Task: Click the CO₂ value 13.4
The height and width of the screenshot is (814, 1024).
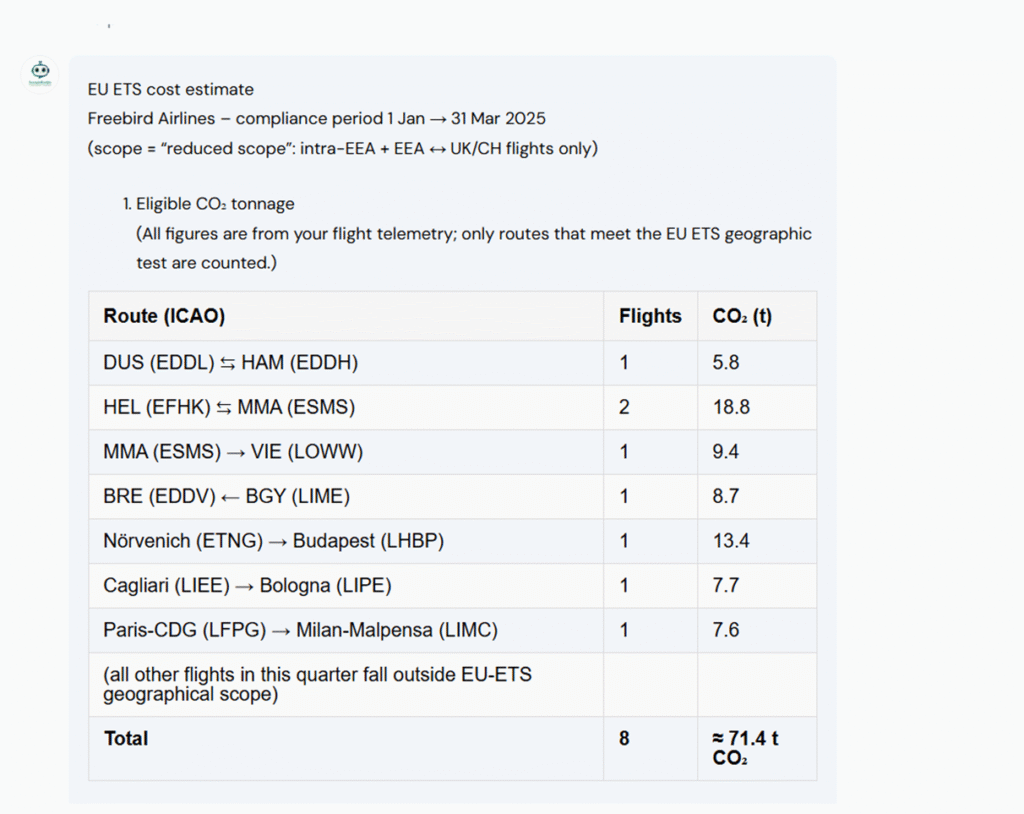Action: (731, 541)
